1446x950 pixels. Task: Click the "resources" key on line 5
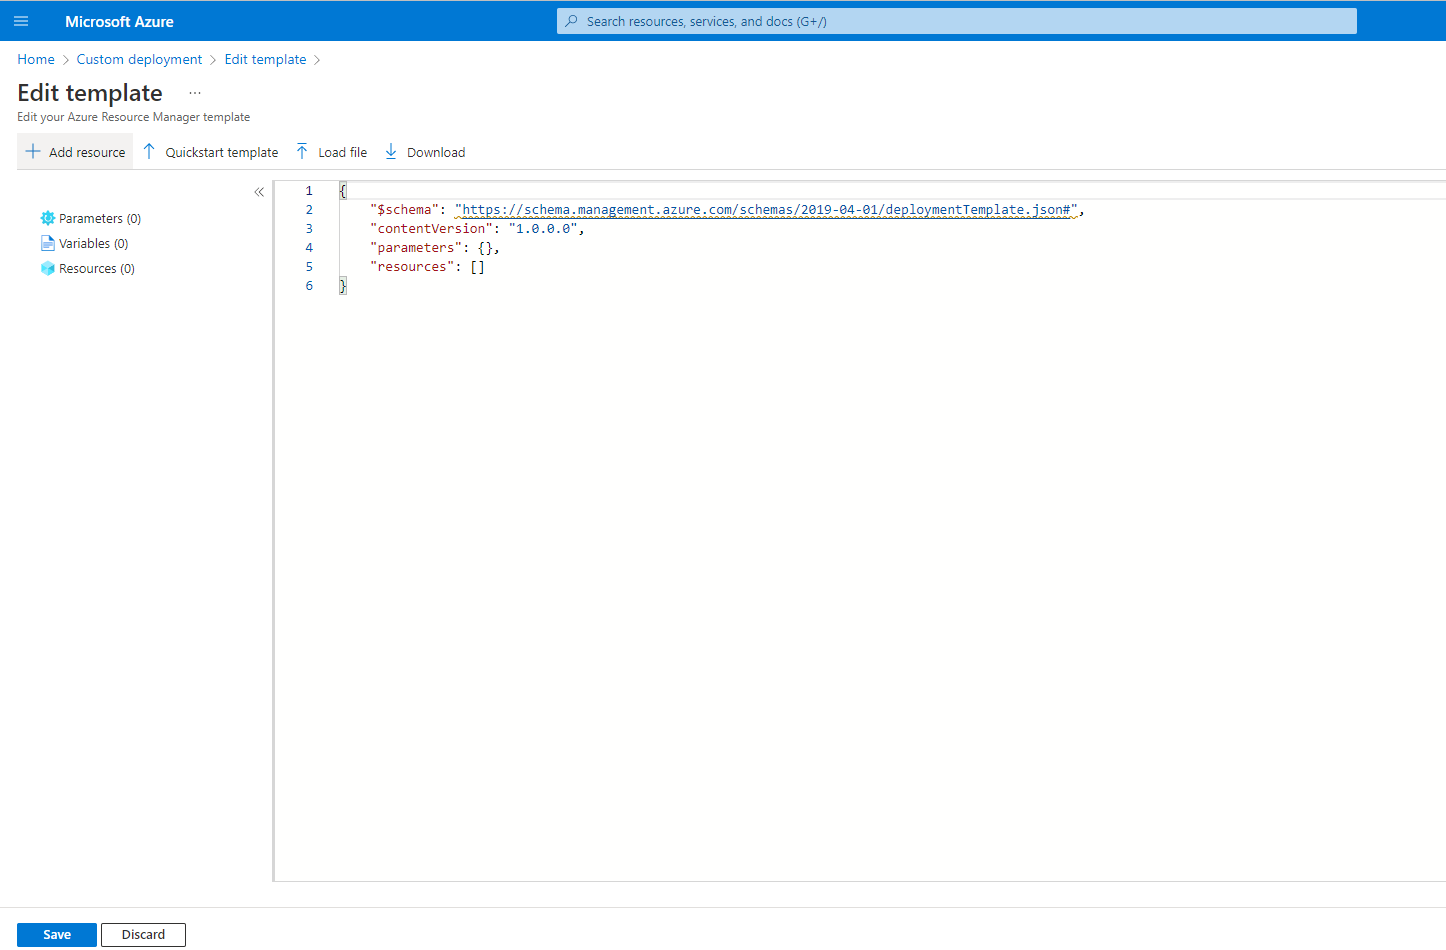pos(412,267)
